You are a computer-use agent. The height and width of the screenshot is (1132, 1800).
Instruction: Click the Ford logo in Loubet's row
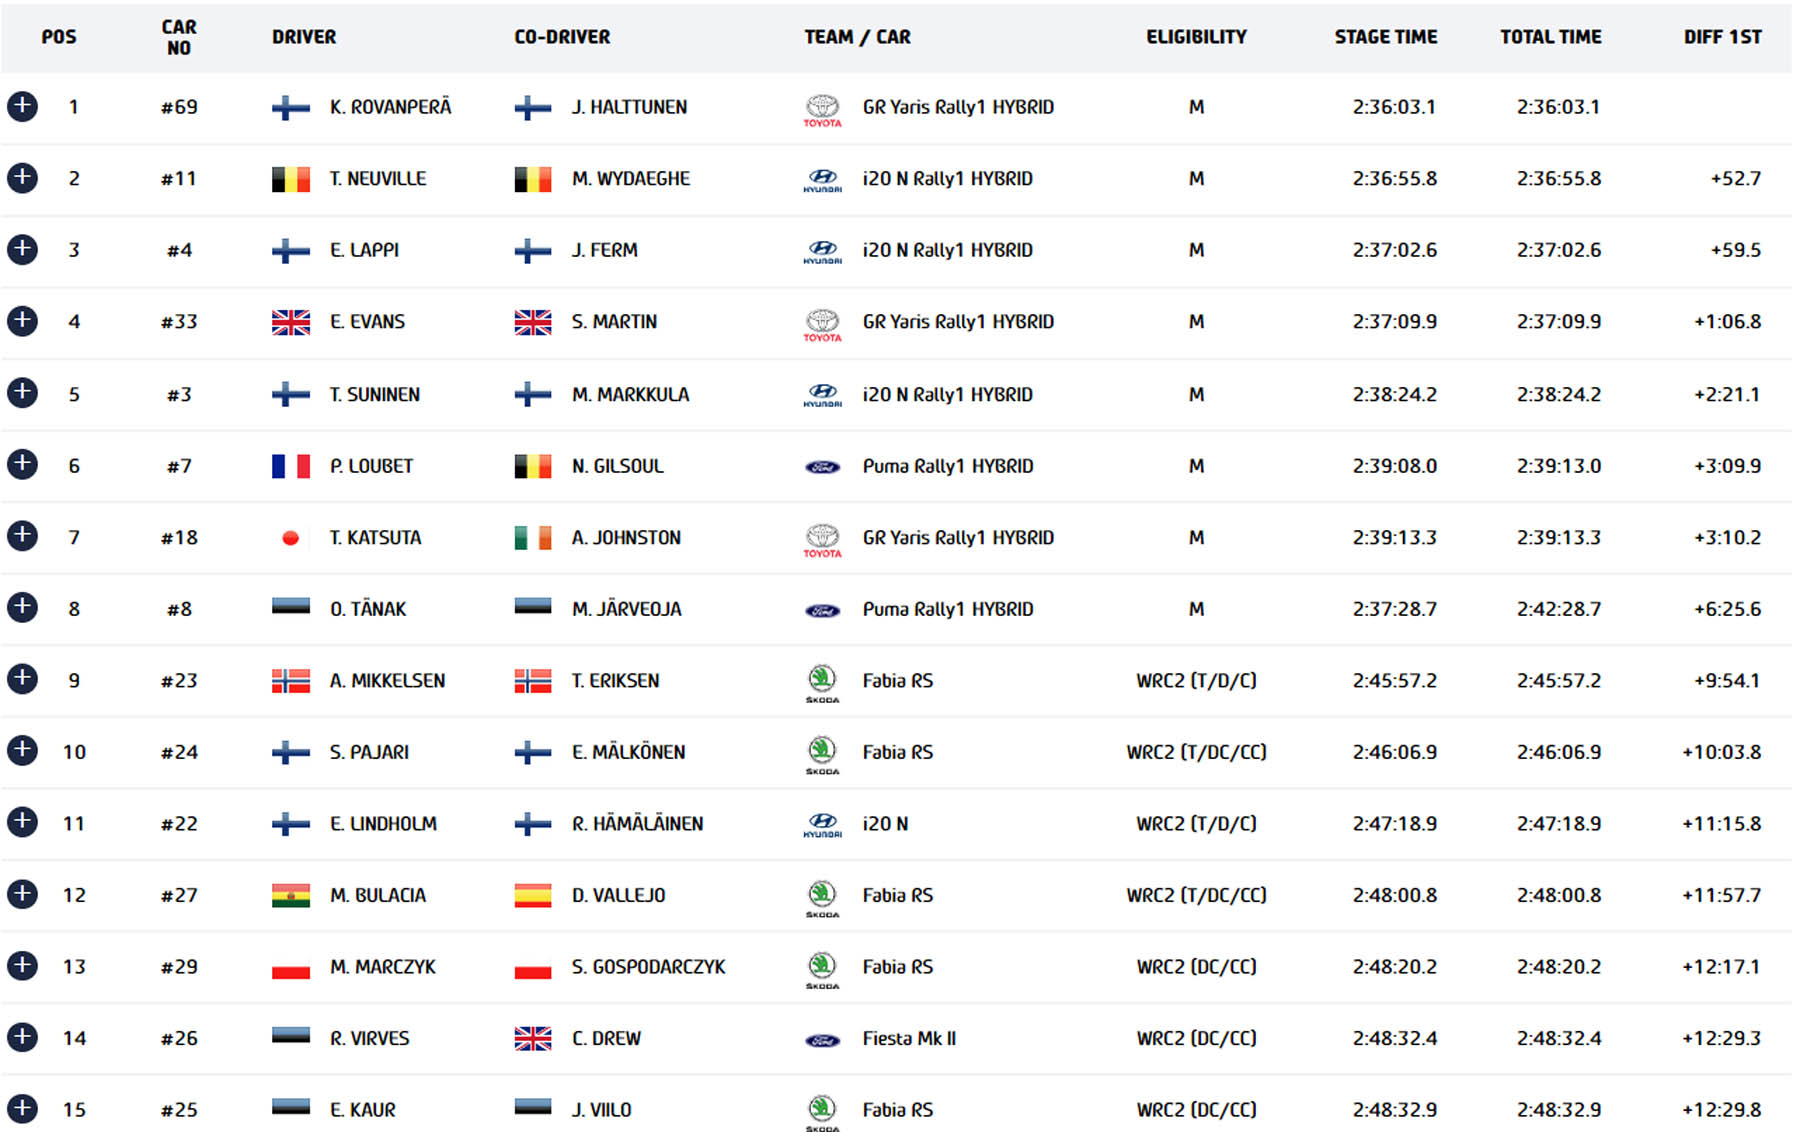(822, 467)
